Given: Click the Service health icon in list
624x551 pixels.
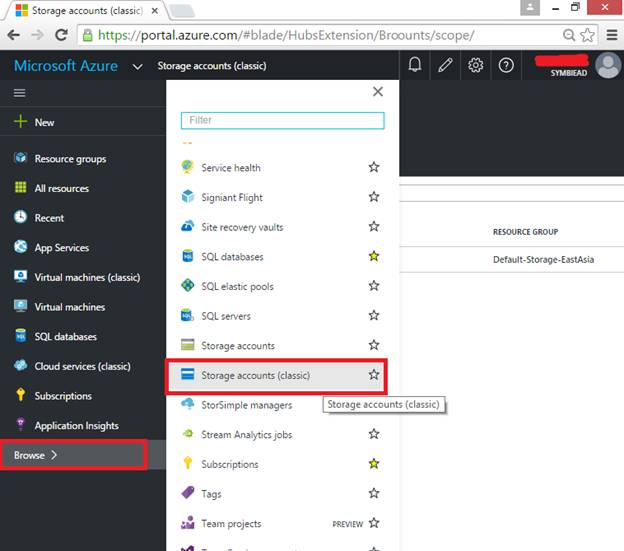Looking at the screenshot, I should click(x=187, y=167).
